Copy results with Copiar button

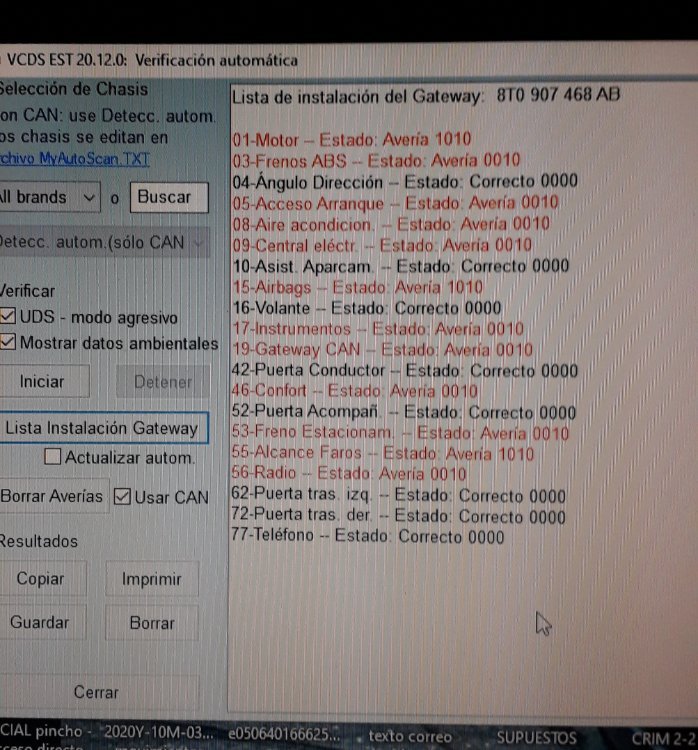(41, 578)
